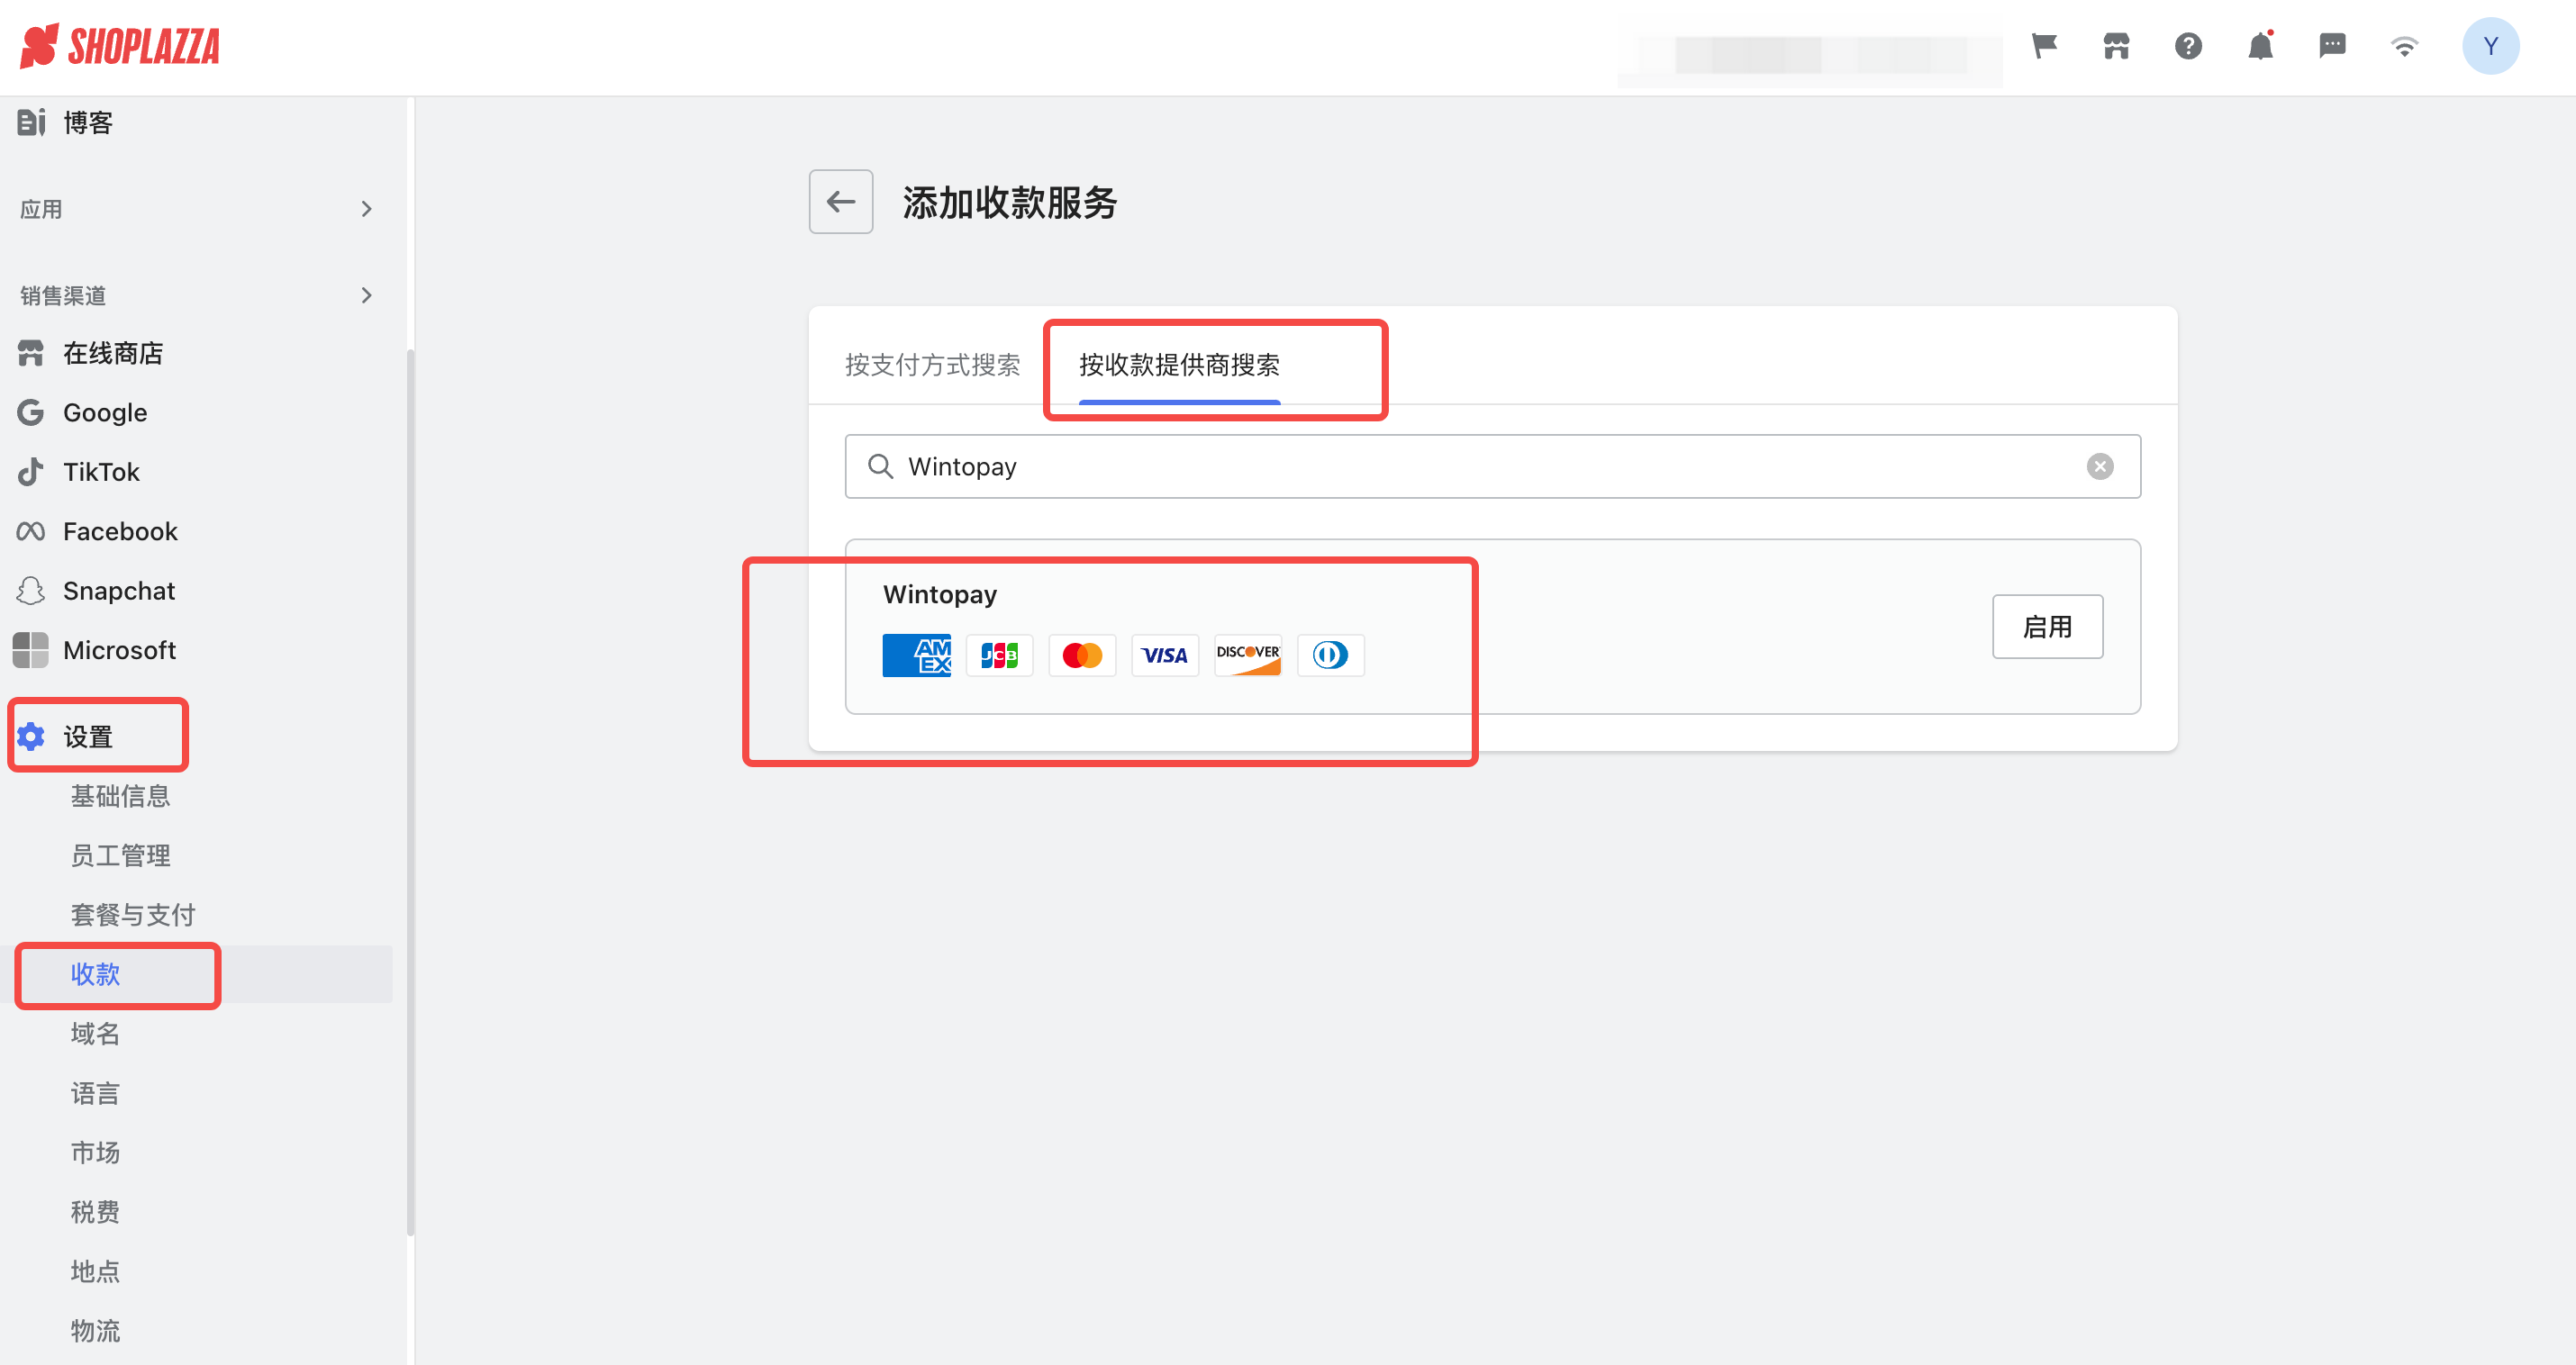
Task: Click the Discover card icon
Action: 1248,655
